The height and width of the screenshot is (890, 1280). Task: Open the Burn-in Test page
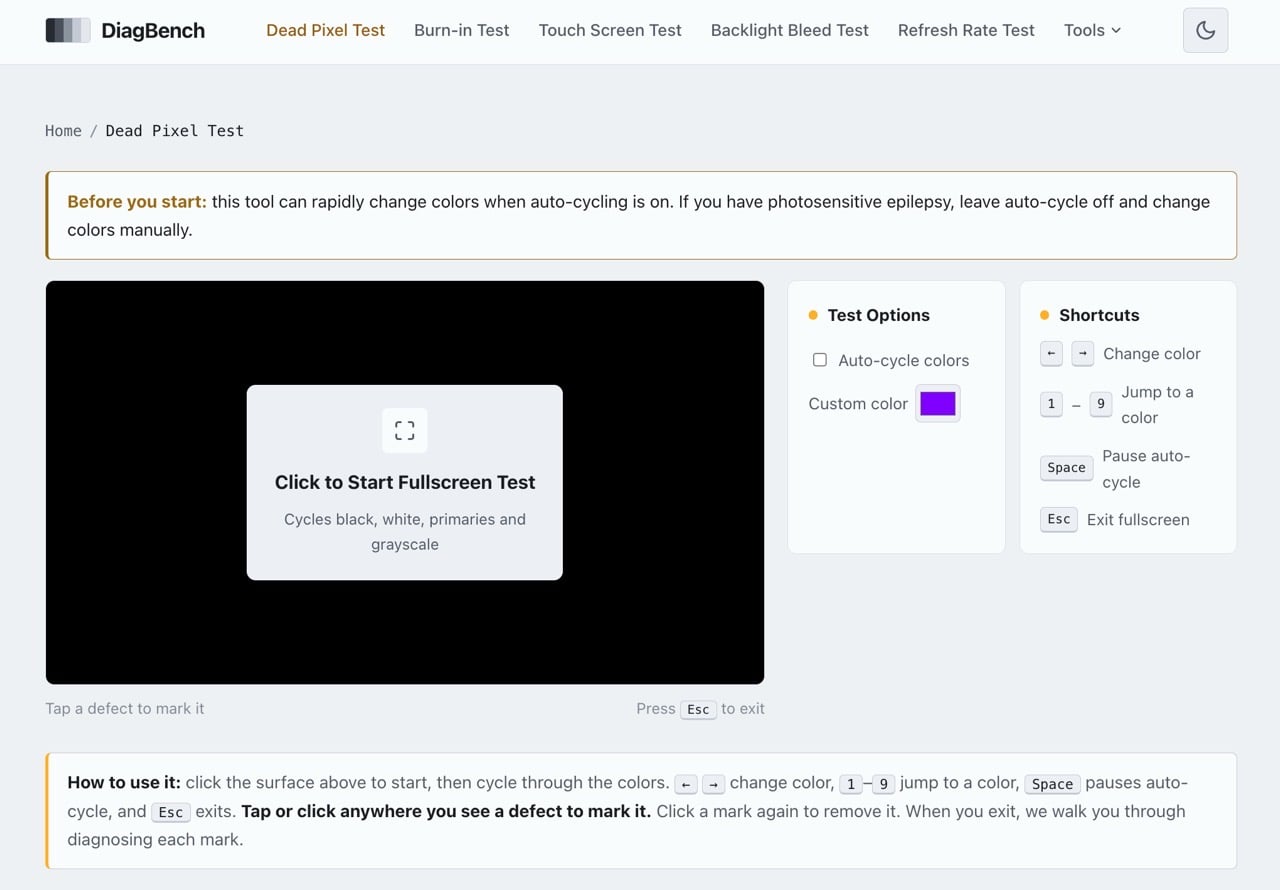point(462,30)
